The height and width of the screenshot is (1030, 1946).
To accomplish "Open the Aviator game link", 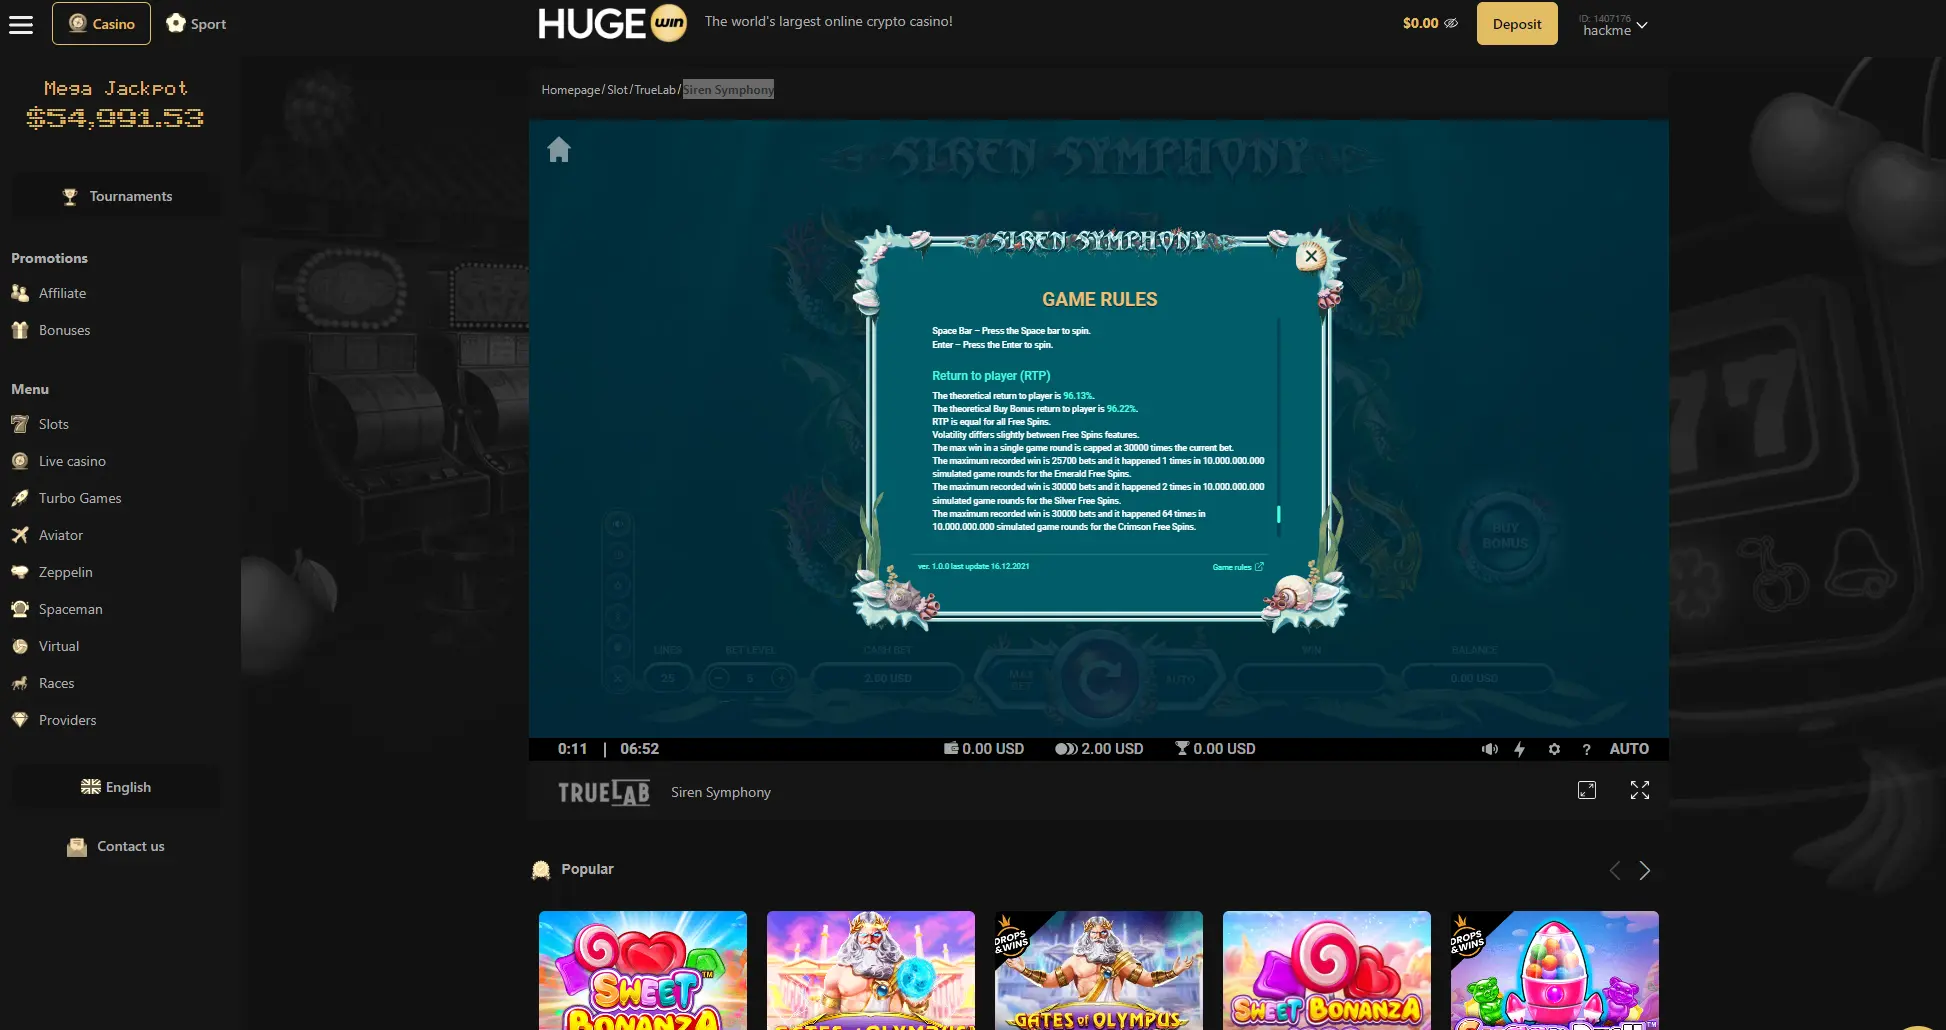I will (61, 535).
